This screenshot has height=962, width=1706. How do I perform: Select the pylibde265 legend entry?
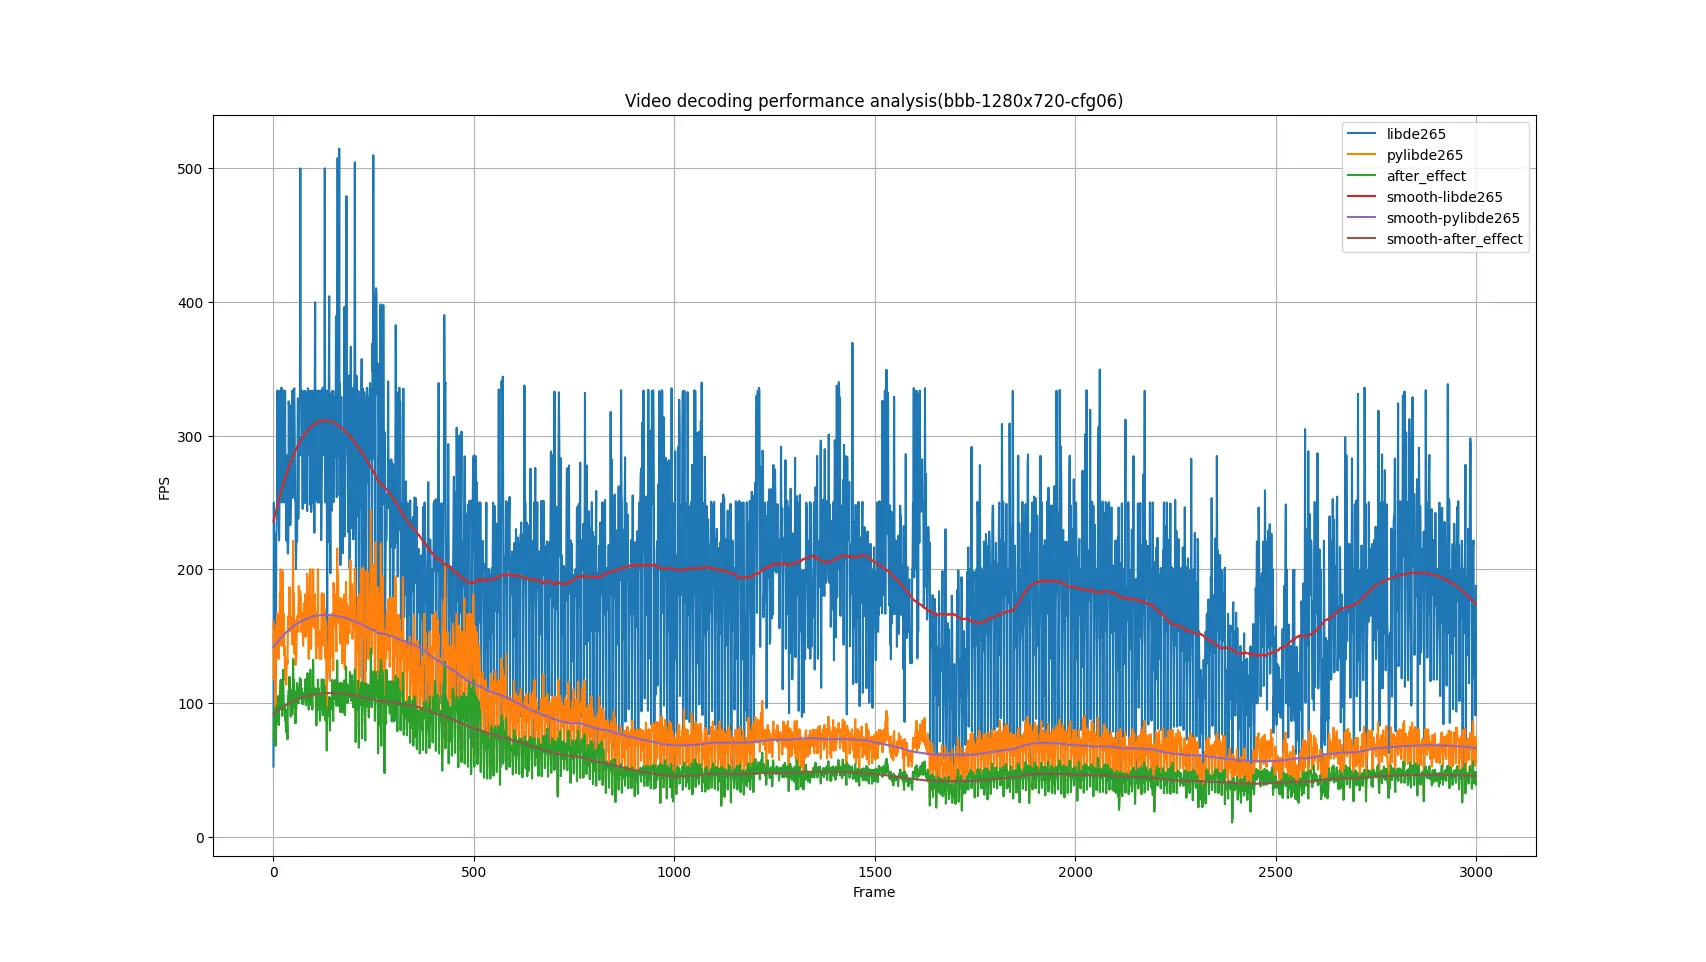coord(1405,155)
